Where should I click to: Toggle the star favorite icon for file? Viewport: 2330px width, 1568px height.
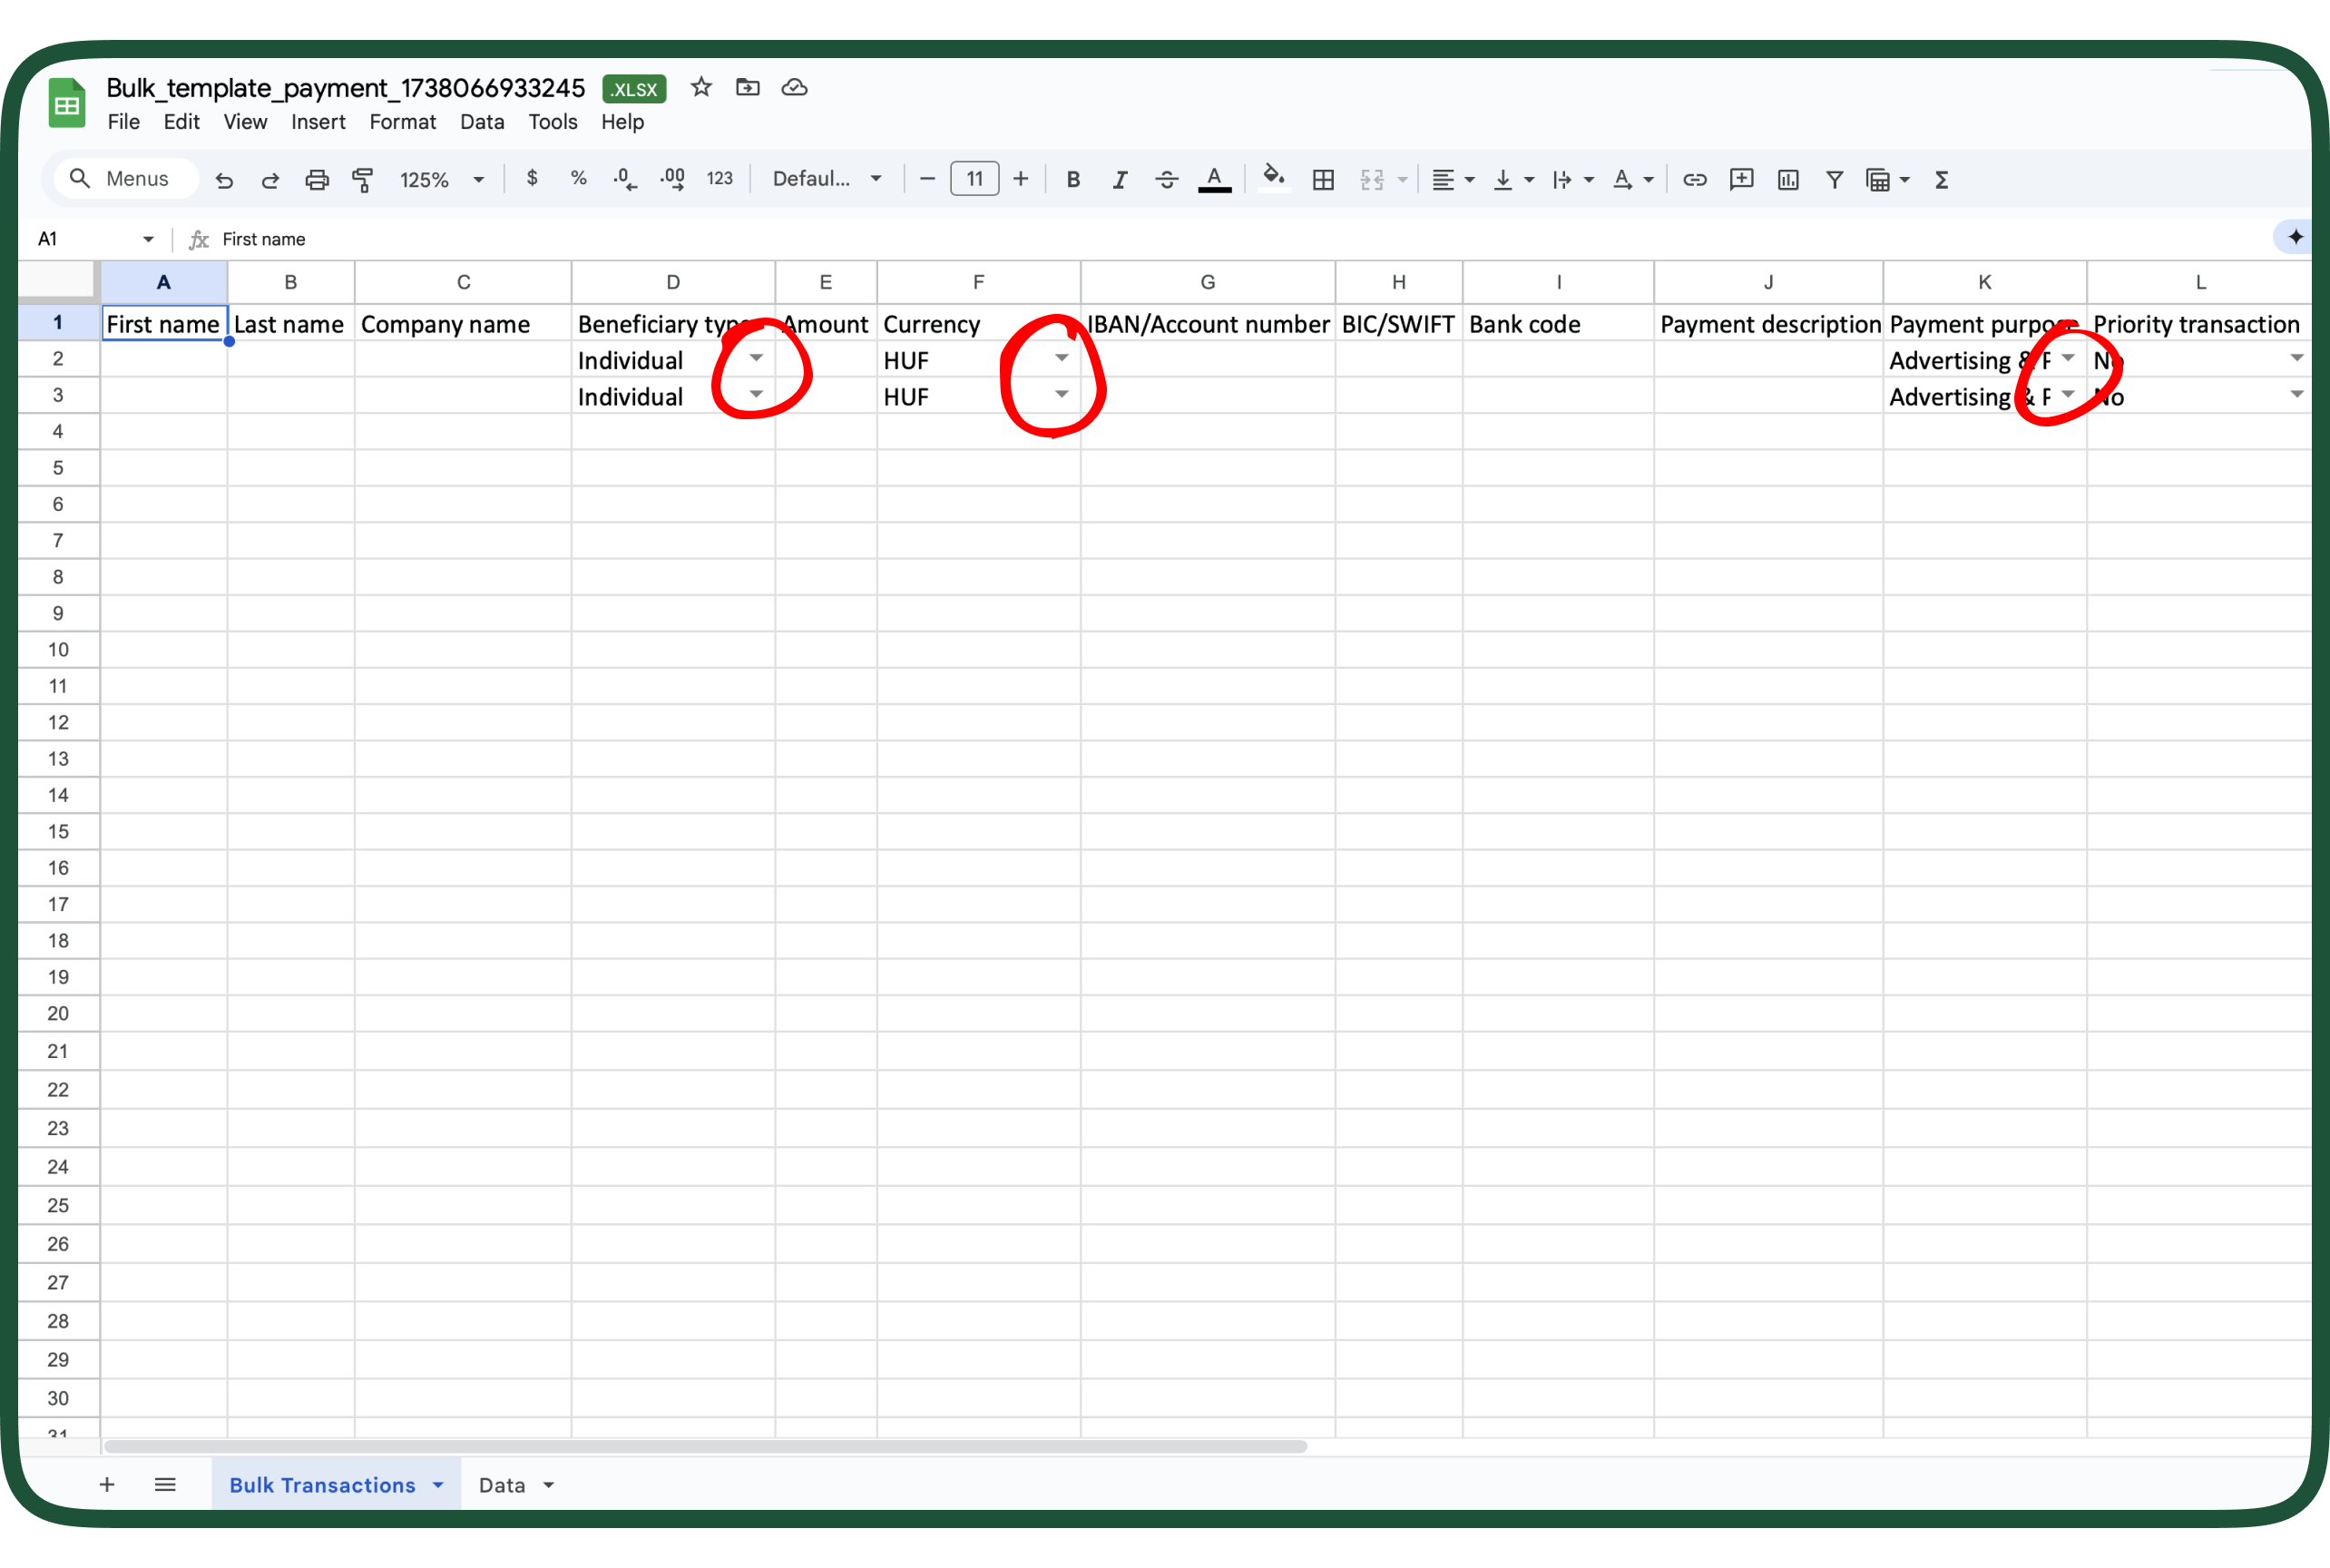[x=705, y=85]
